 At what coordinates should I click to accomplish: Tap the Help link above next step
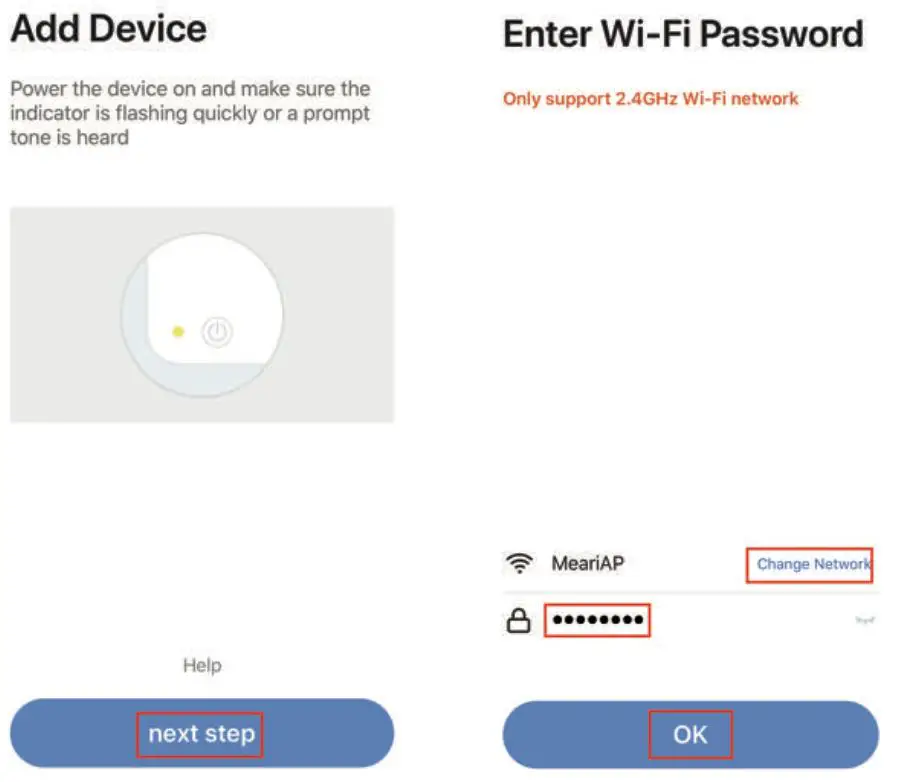click(x=202, y=665)
